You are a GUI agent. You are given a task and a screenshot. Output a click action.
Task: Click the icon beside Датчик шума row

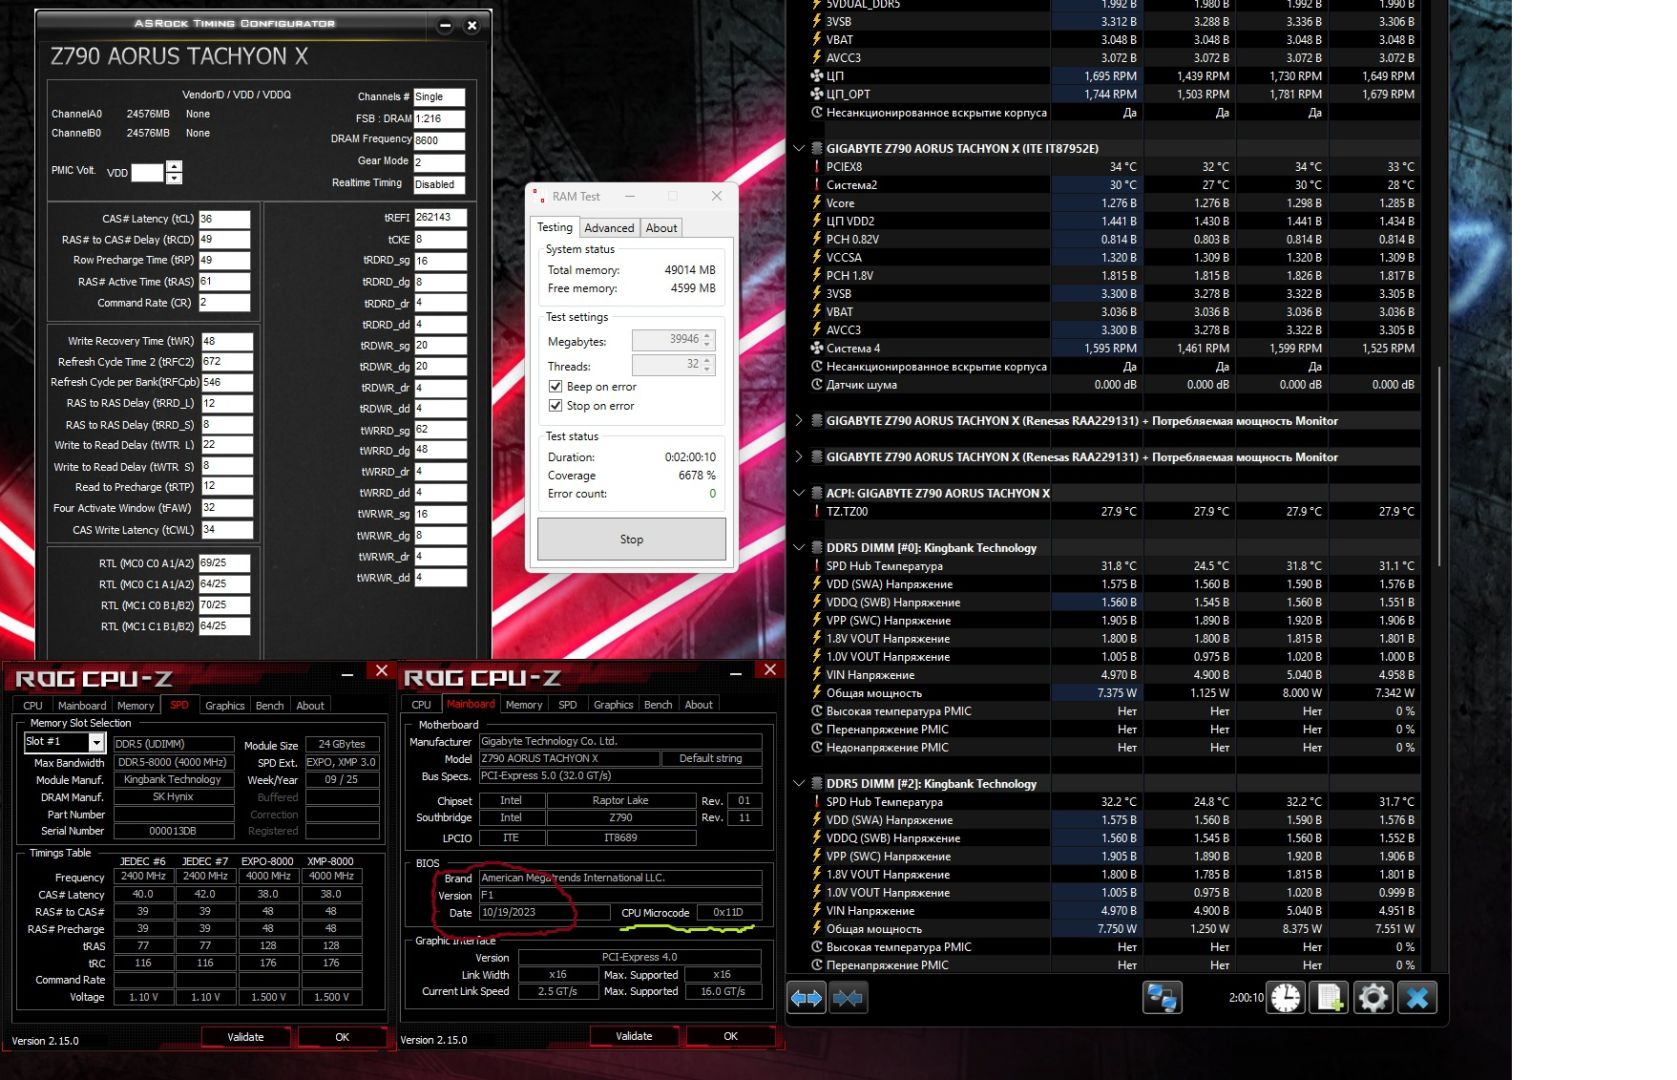(816, 384)
